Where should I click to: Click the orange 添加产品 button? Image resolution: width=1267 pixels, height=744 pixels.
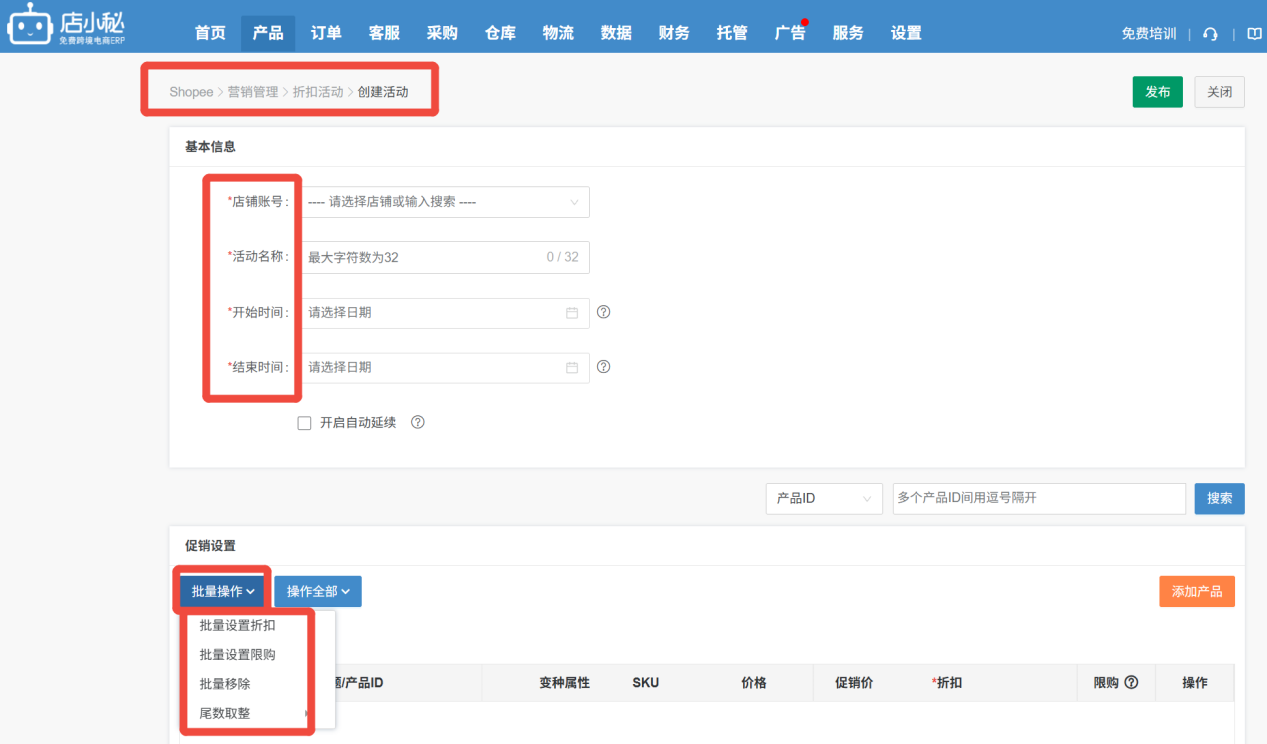1197,591
